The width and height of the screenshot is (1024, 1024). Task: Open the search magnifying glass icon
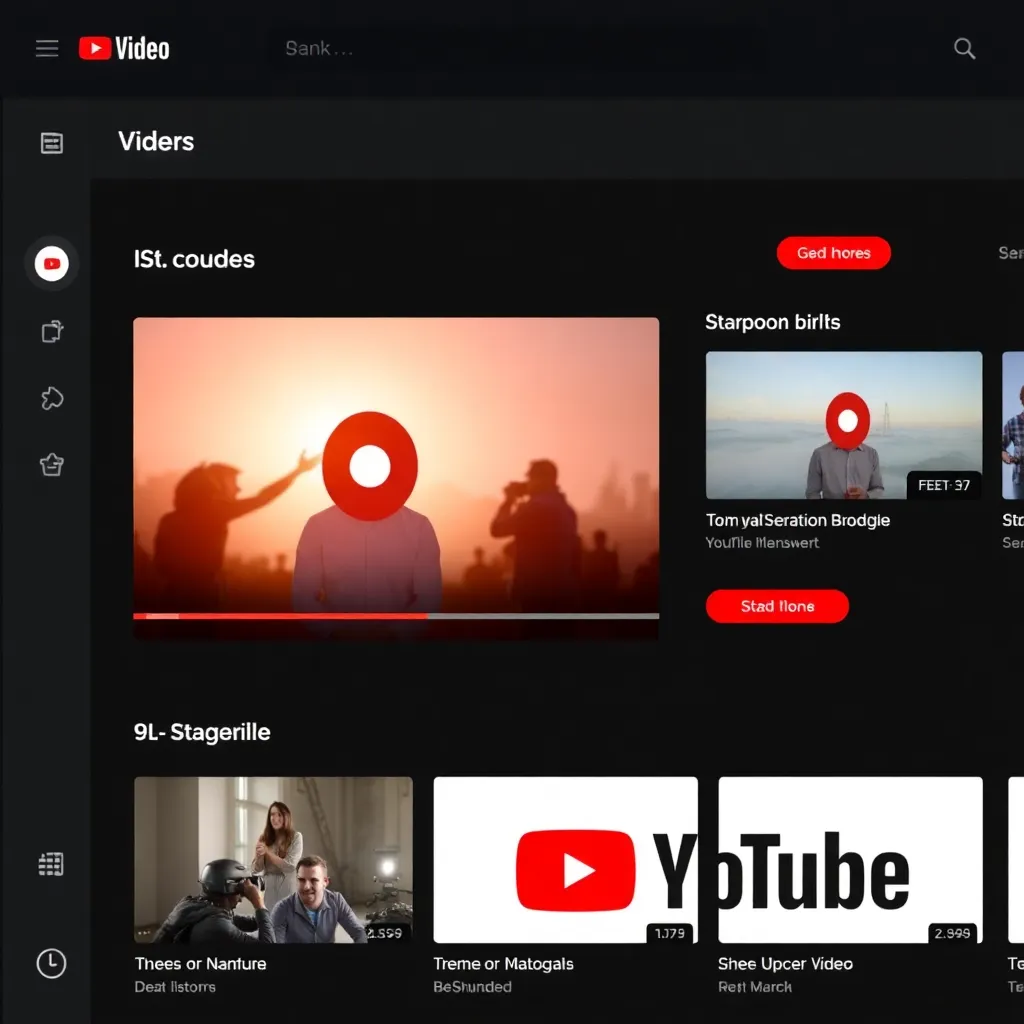963,47
